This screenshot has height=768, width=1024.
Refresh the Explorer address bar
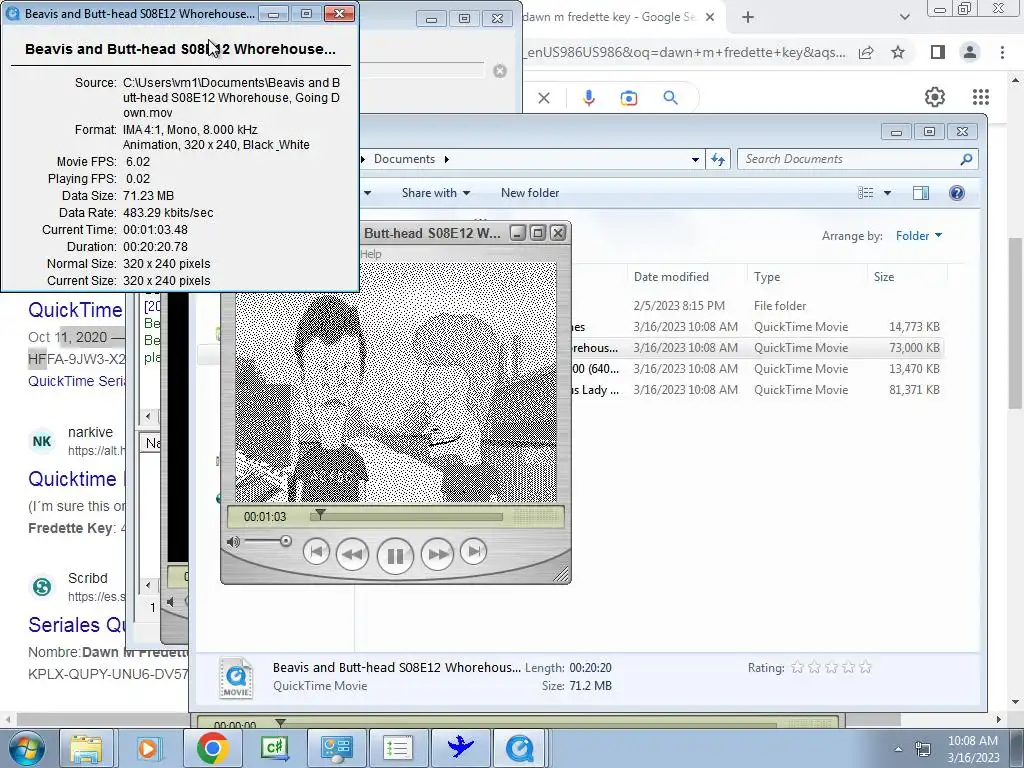tap(718, 159)
